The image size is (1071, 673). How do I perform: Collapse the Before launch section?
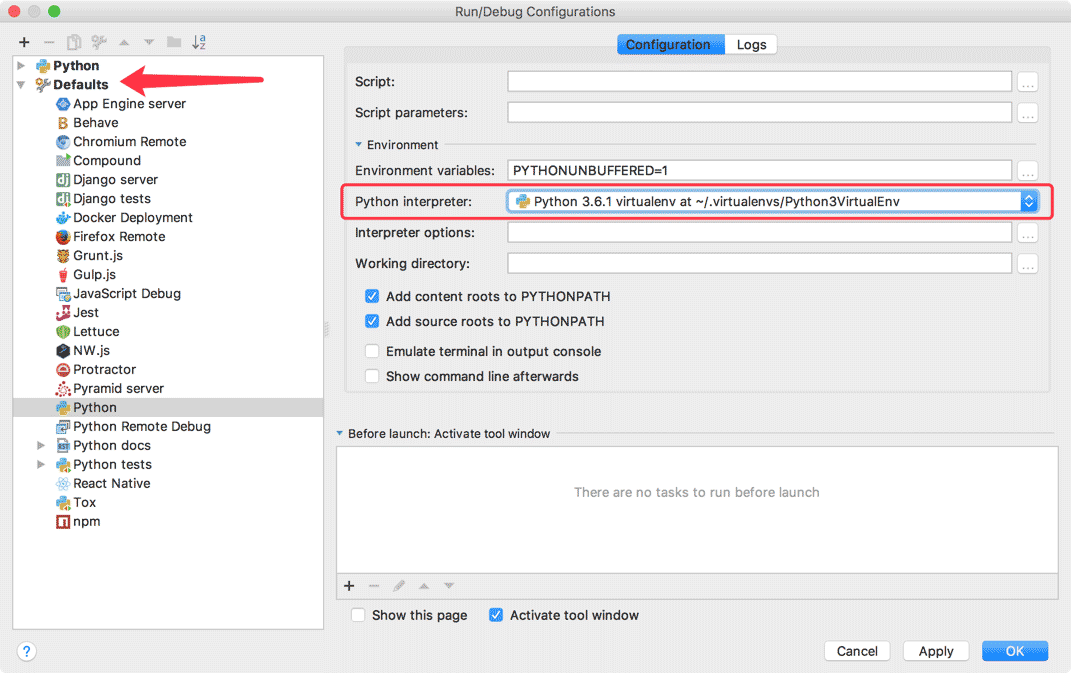coord(339,434)
